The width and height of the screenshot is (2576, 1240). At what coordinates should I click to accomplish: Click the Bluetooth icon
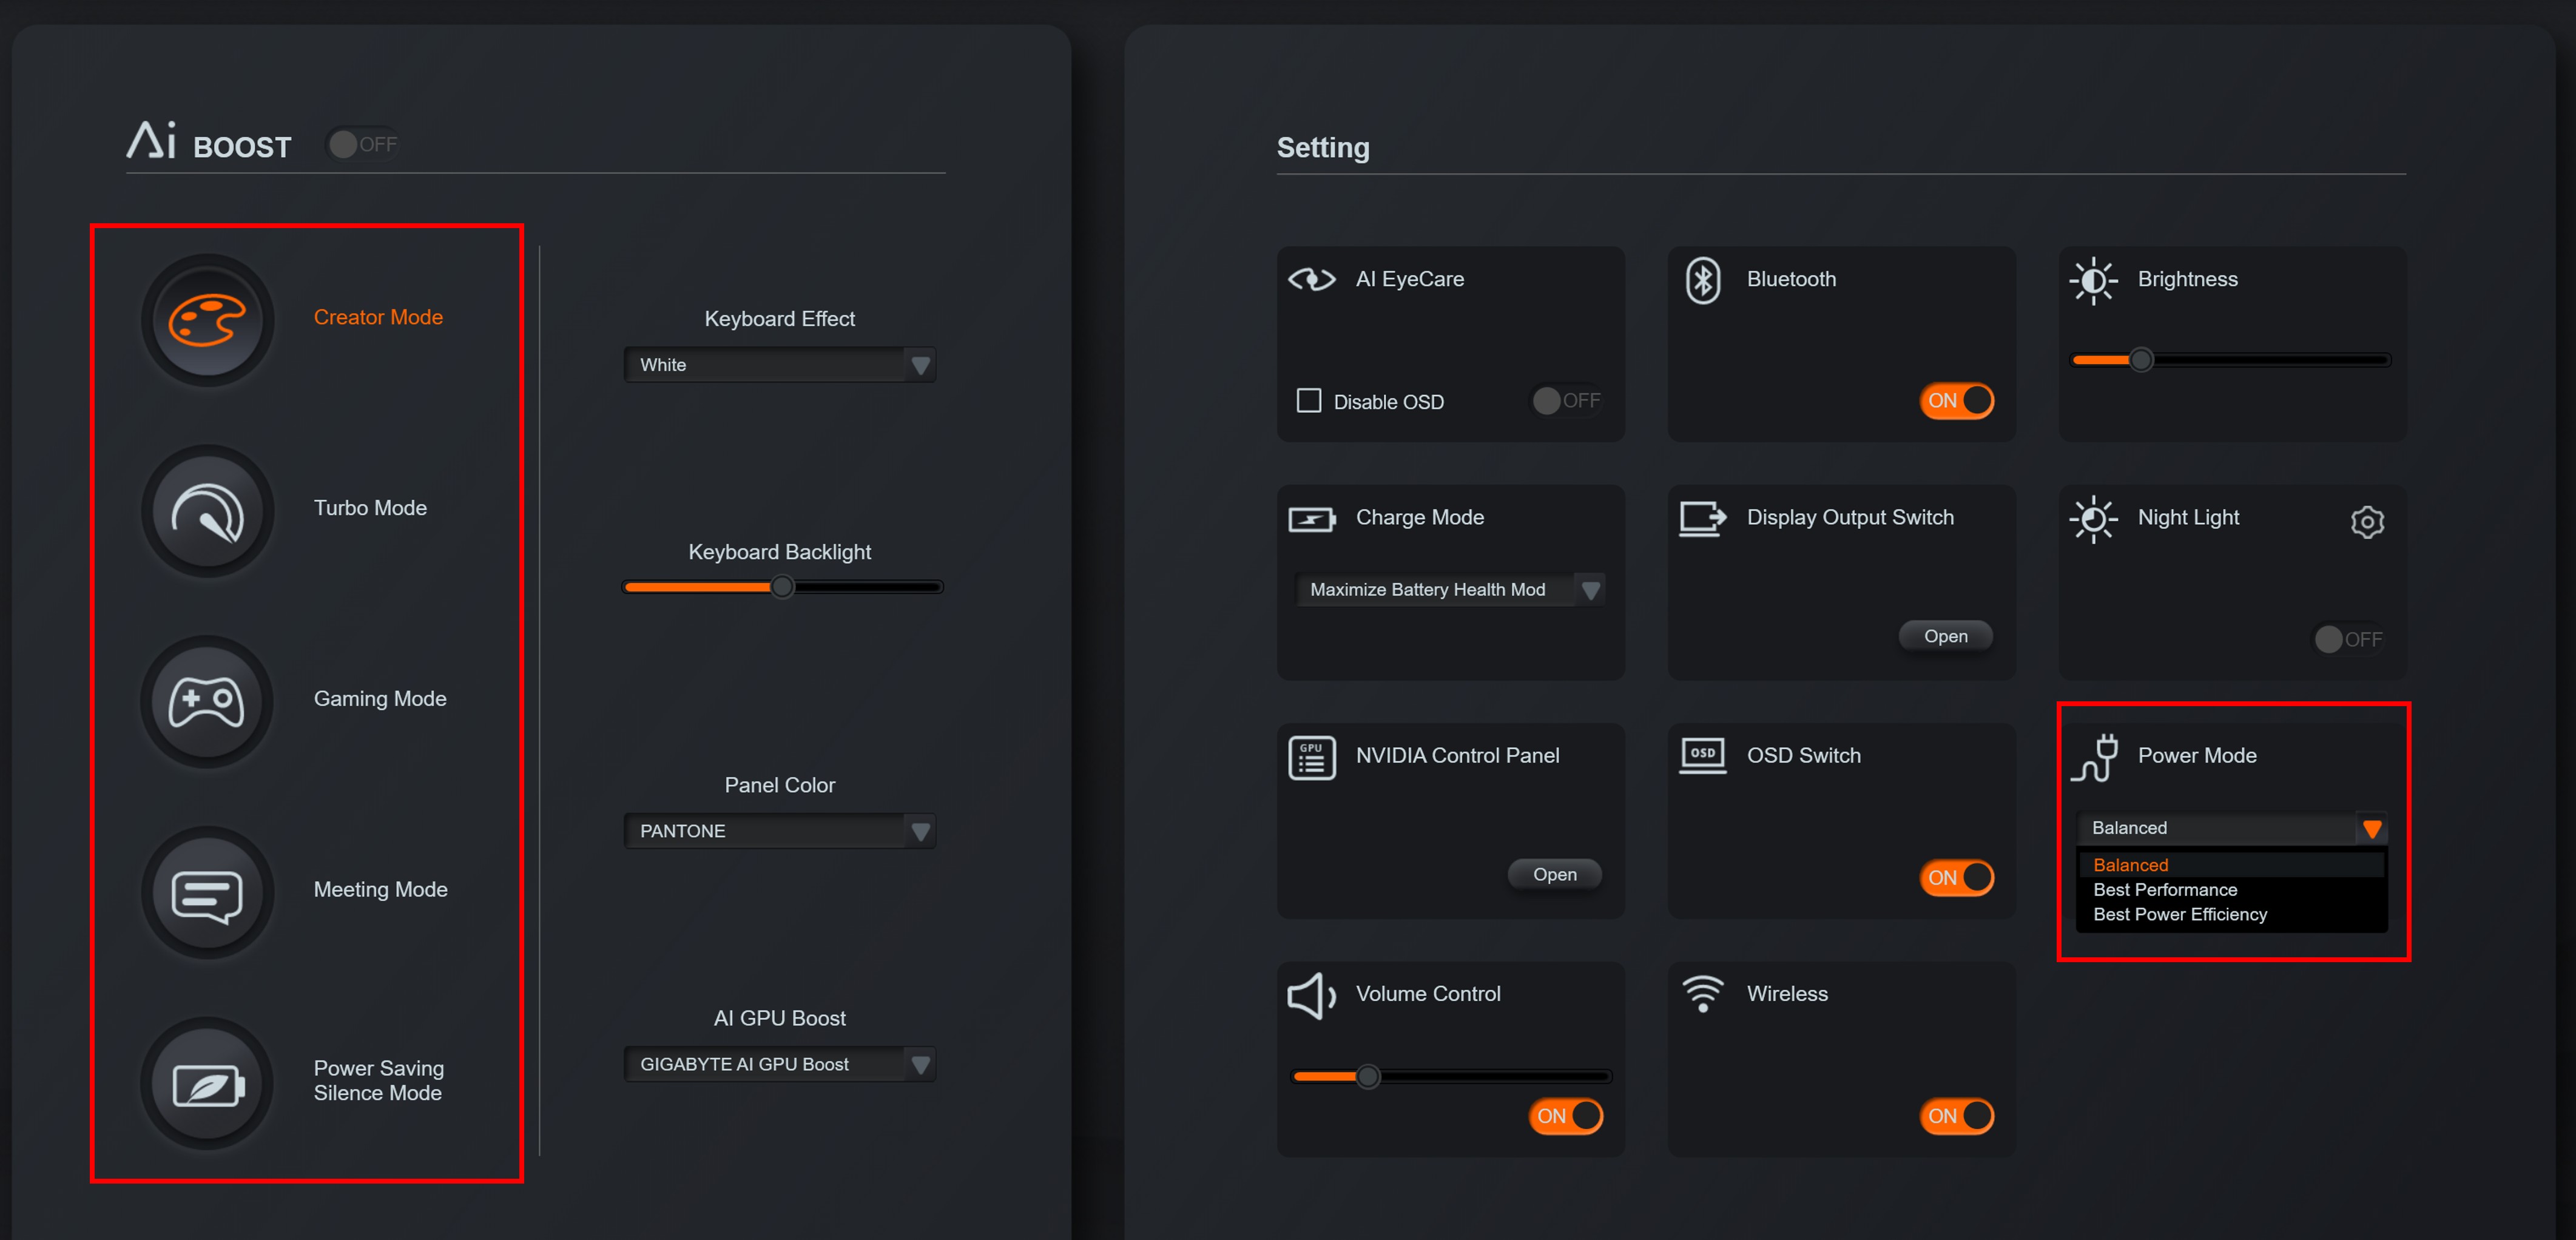click(x=1702, y=280)
